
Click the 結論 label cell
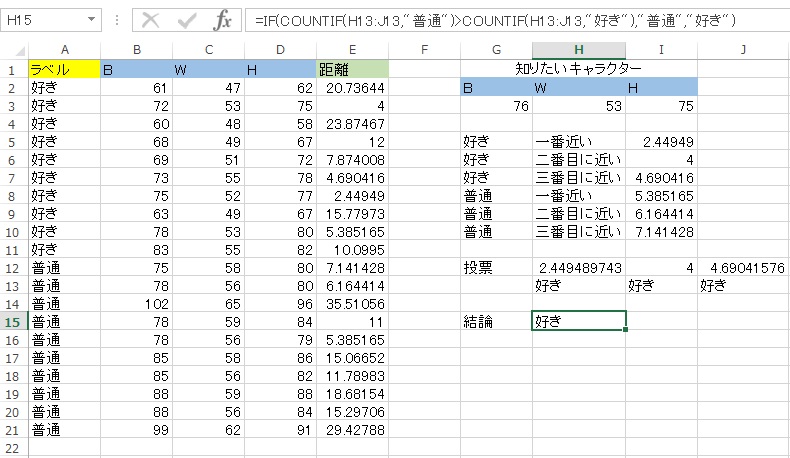496,321
